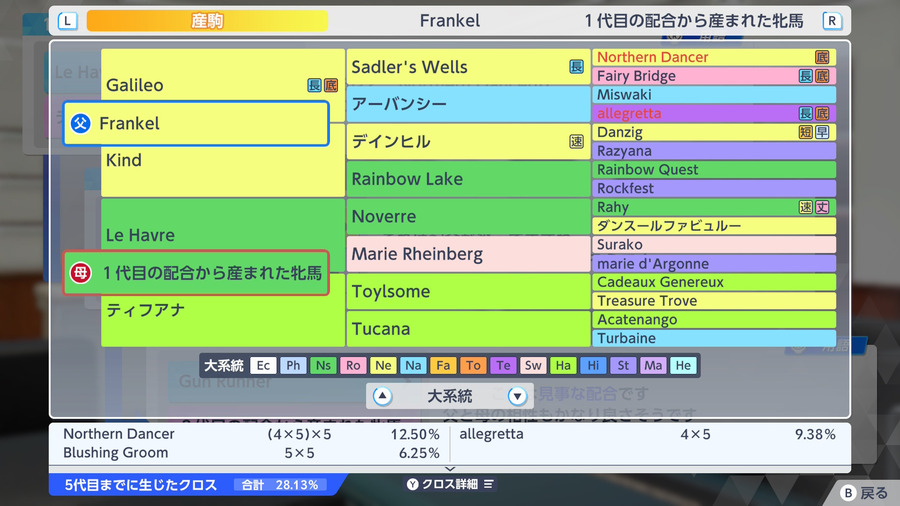Viewport: 900px width, 506px height.
Task: Expand the cross list chevron below entries
Action: 450,469
